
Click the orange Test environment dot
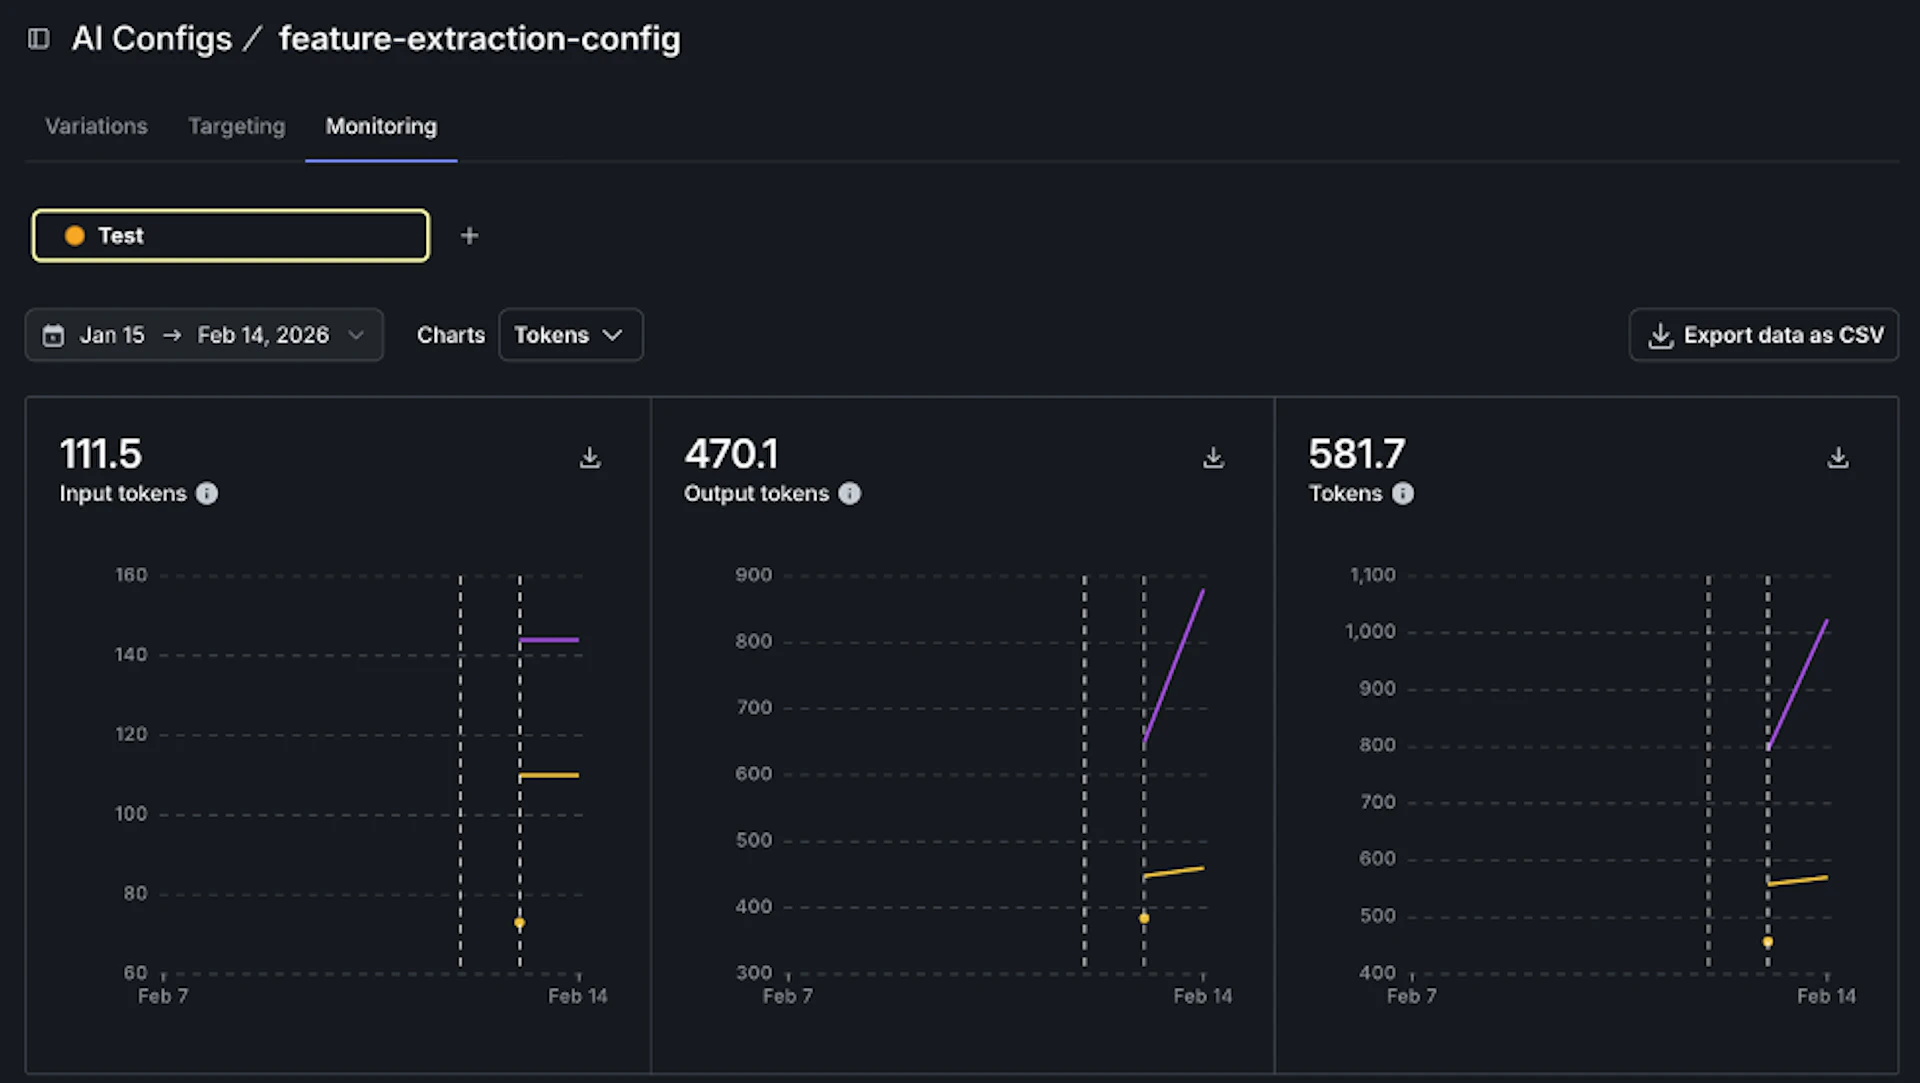click(74, 236)
